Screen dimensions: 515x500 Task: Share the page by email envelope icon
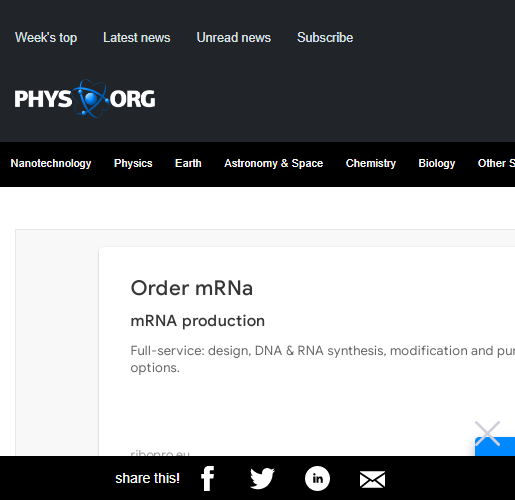pyautogui.click(x=372, y=479)
